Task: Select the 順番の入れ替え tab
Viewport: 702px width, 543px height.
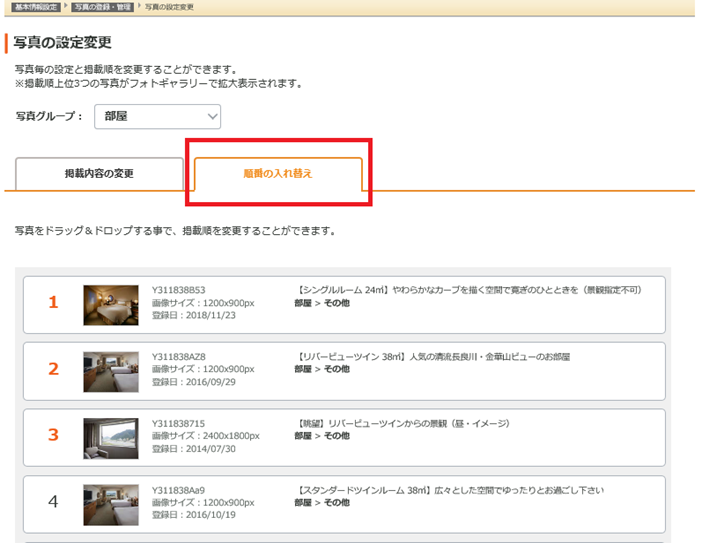Action: (x=277, y=174)
